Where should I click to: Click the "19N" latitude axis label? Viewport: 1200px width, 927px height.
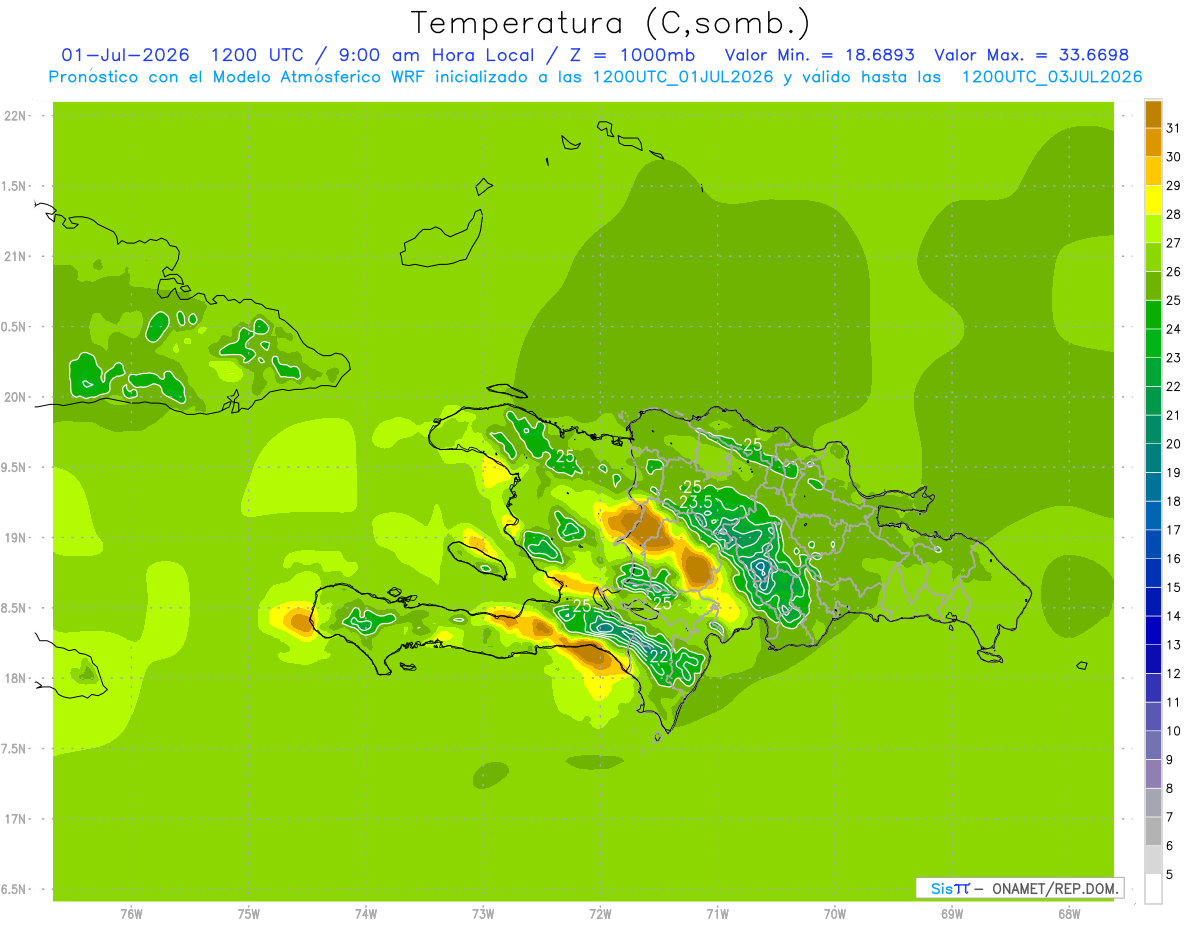pyautogui.click(x=14, y=538)
